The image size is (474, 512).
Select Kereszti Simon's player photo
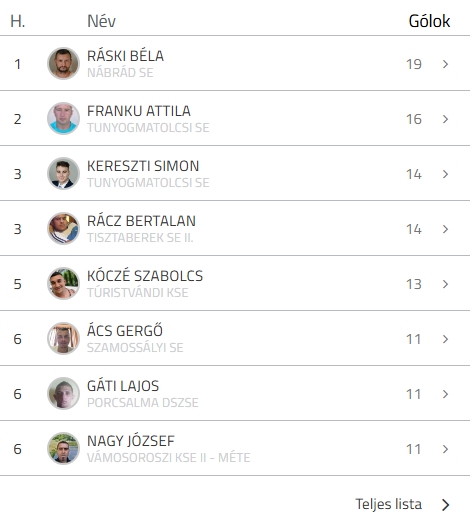[63, 173]
